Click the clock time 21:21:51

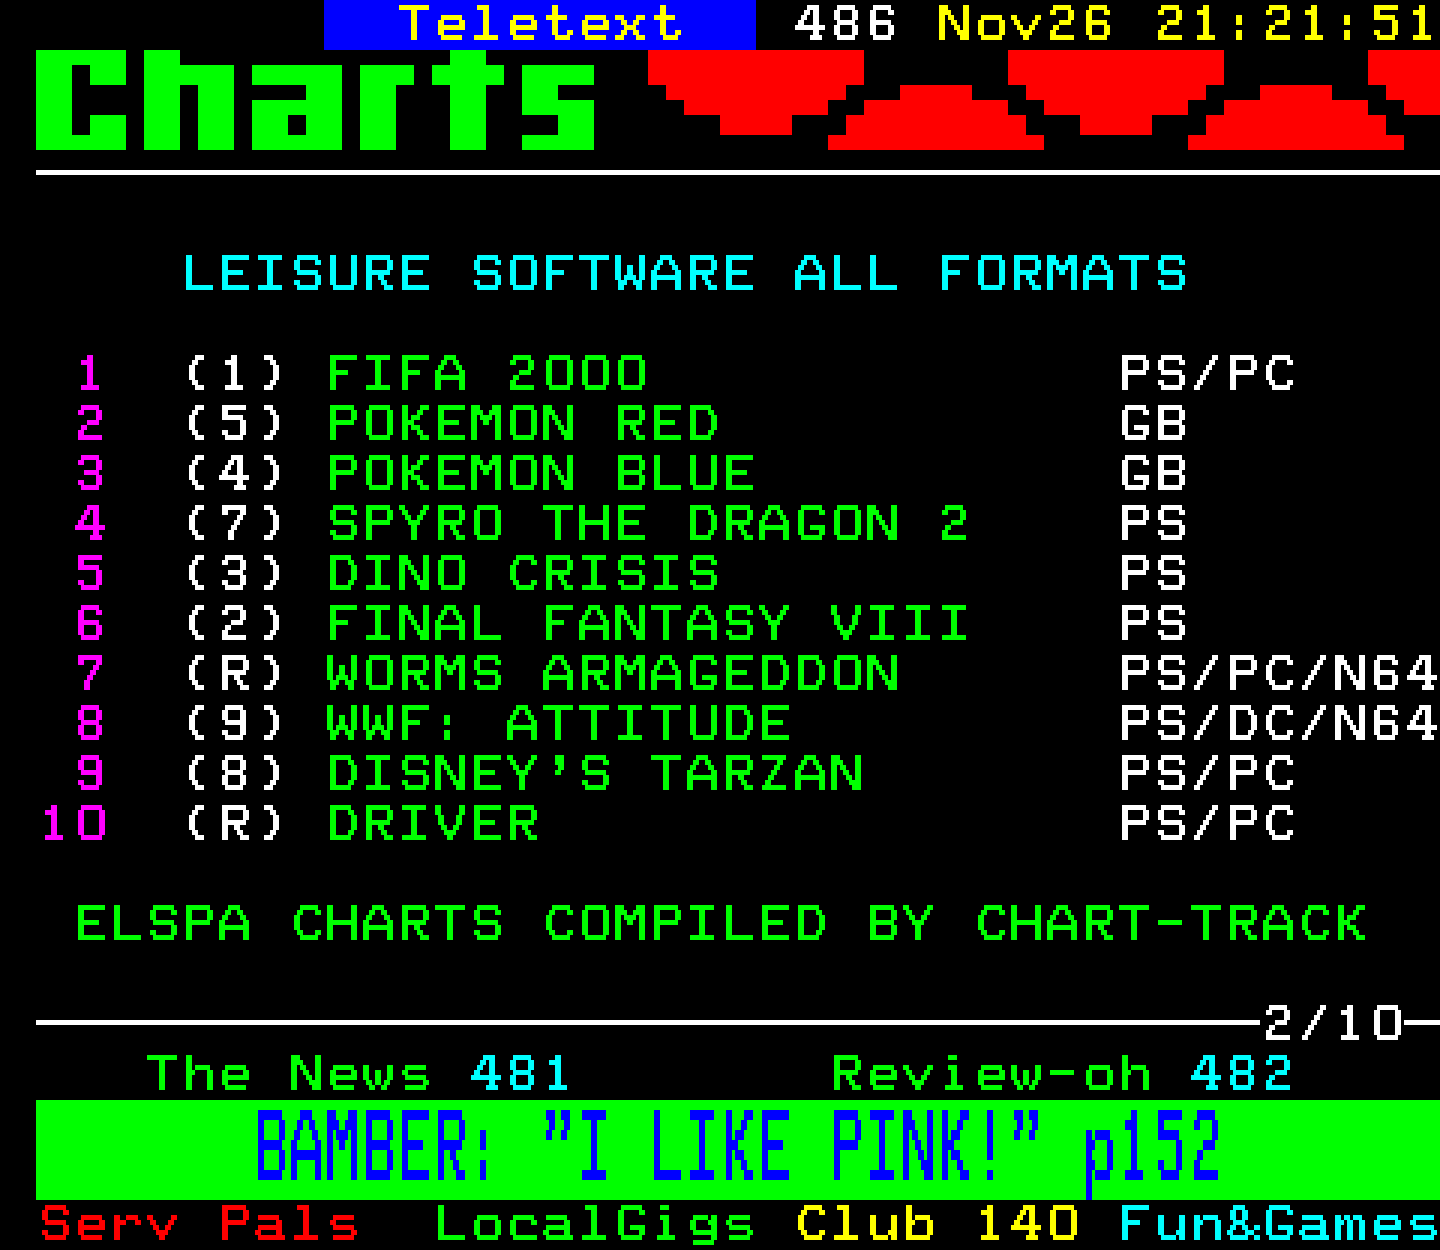[1296, 24]
